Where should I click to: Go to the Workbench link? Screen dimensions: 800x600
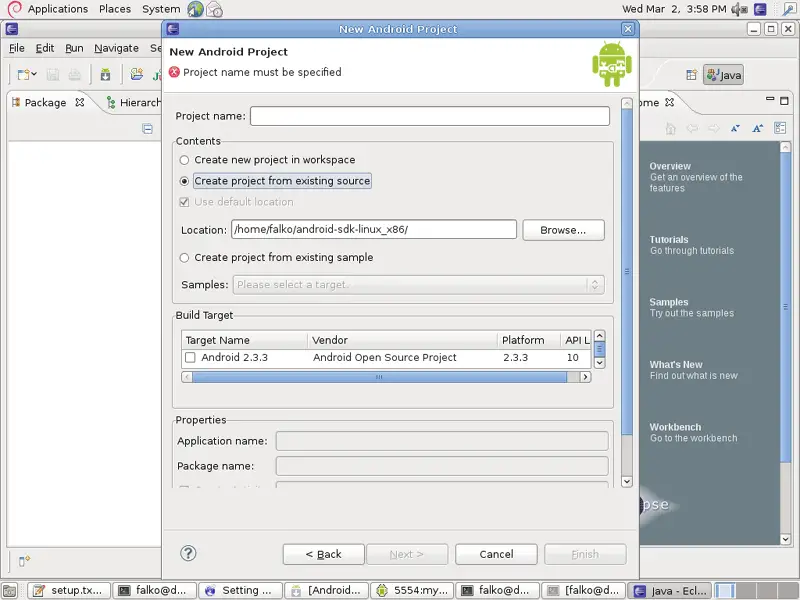(675, 427)
